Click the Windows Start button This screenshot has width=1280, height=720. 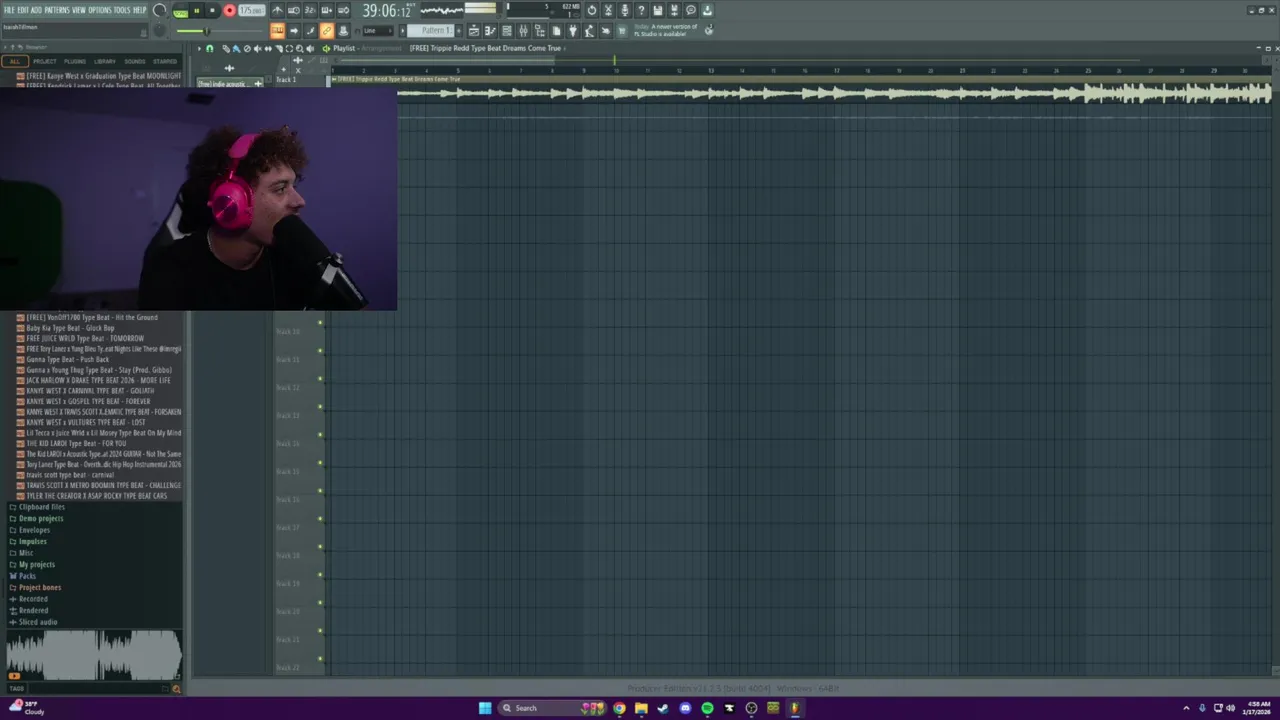pos(485,708)
